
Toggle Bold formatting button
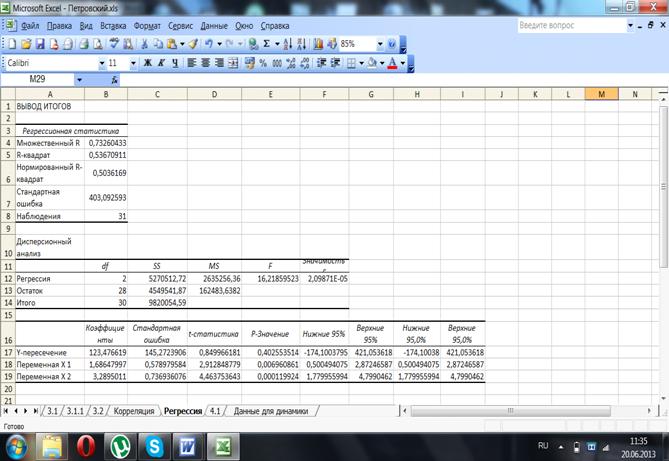pyautogui.click(x=146, y=63)
